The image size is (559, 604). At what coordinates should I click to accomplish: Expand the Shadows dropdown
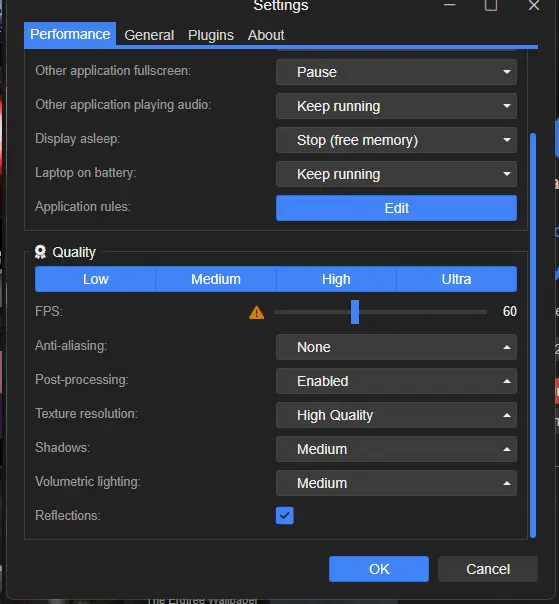point(396,449)
